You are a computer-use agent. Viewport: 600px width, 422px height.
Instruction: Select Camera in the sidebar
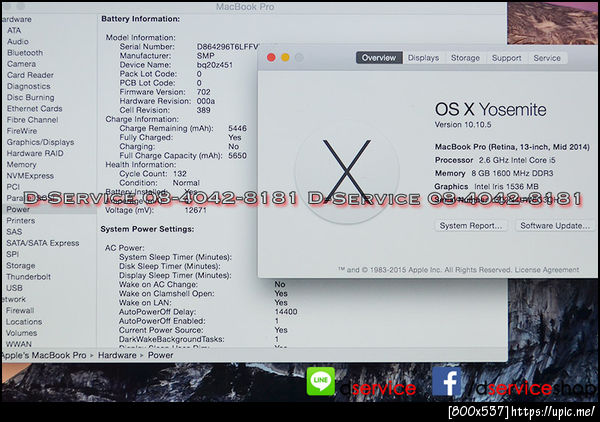21,64
